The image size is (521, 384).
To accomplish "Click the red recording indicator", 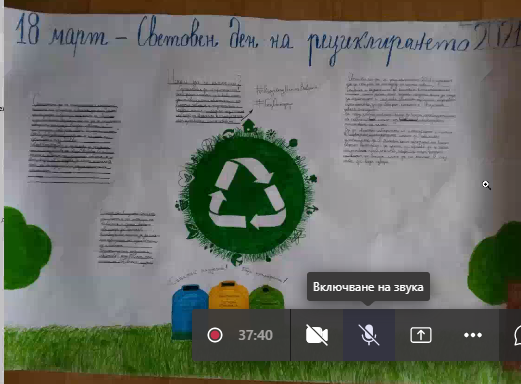I will click(215, 335).
